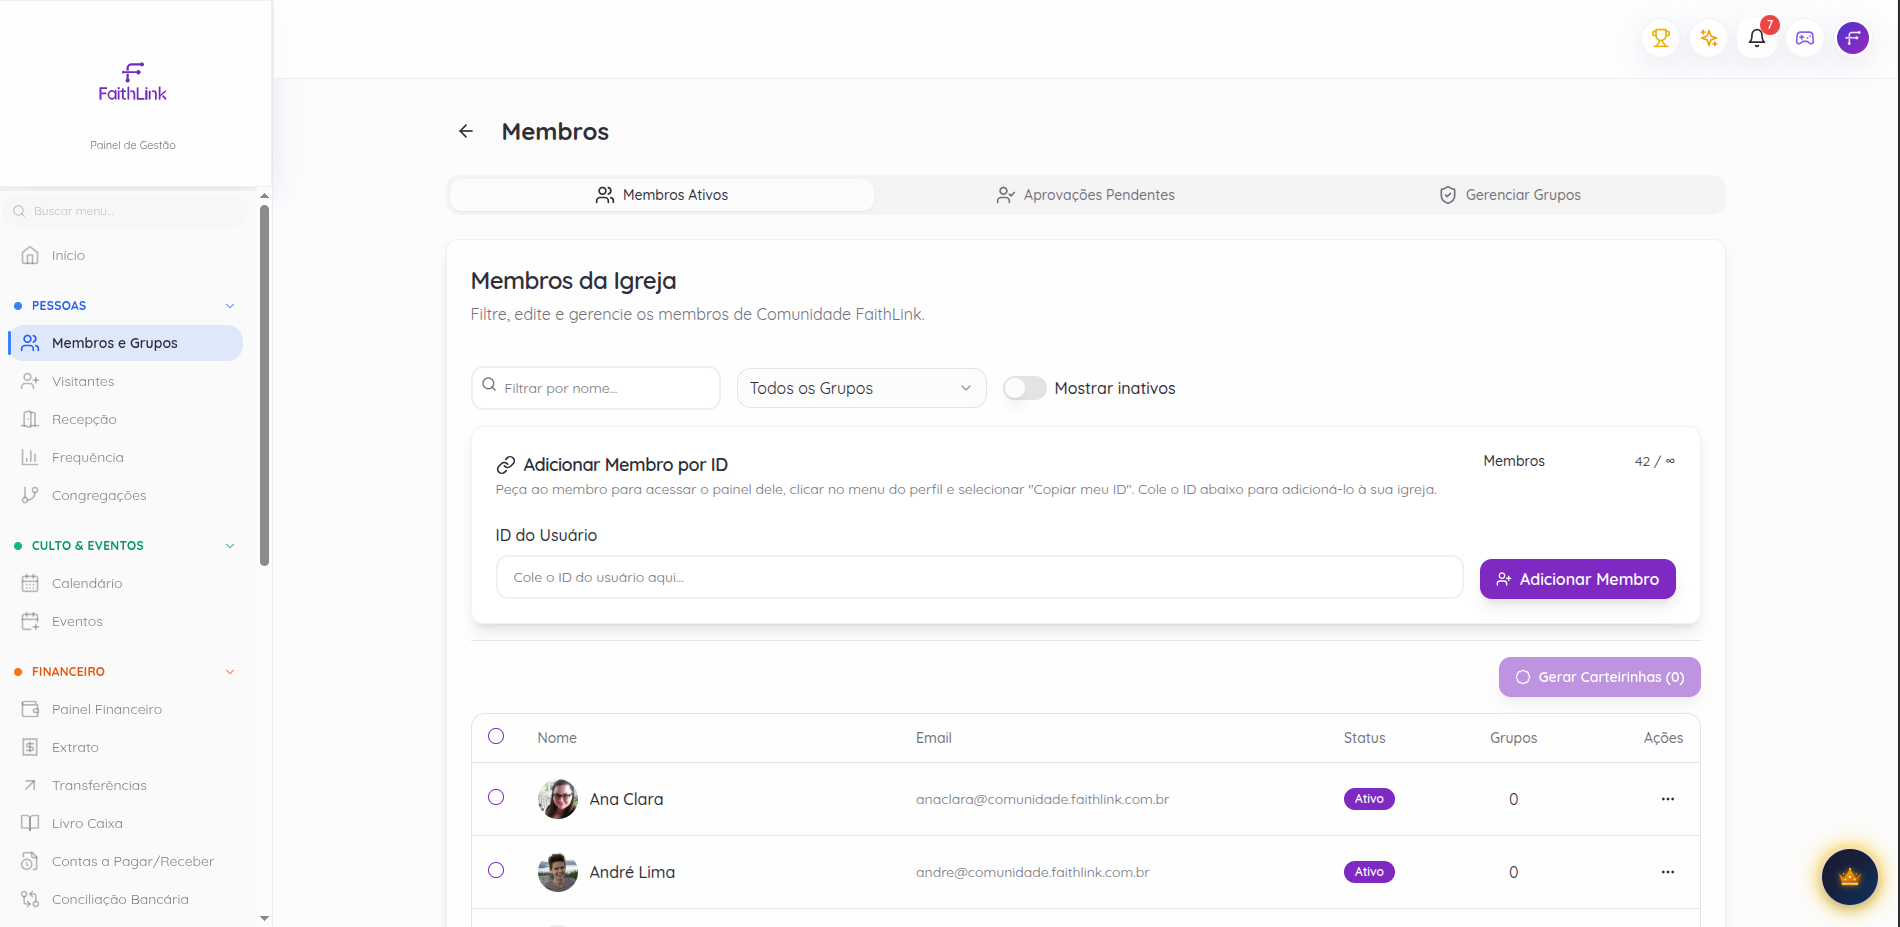Click the Livro Caixa book icon
The width and height of the screenshot is (1900, 927).
[x=30, y=823]
